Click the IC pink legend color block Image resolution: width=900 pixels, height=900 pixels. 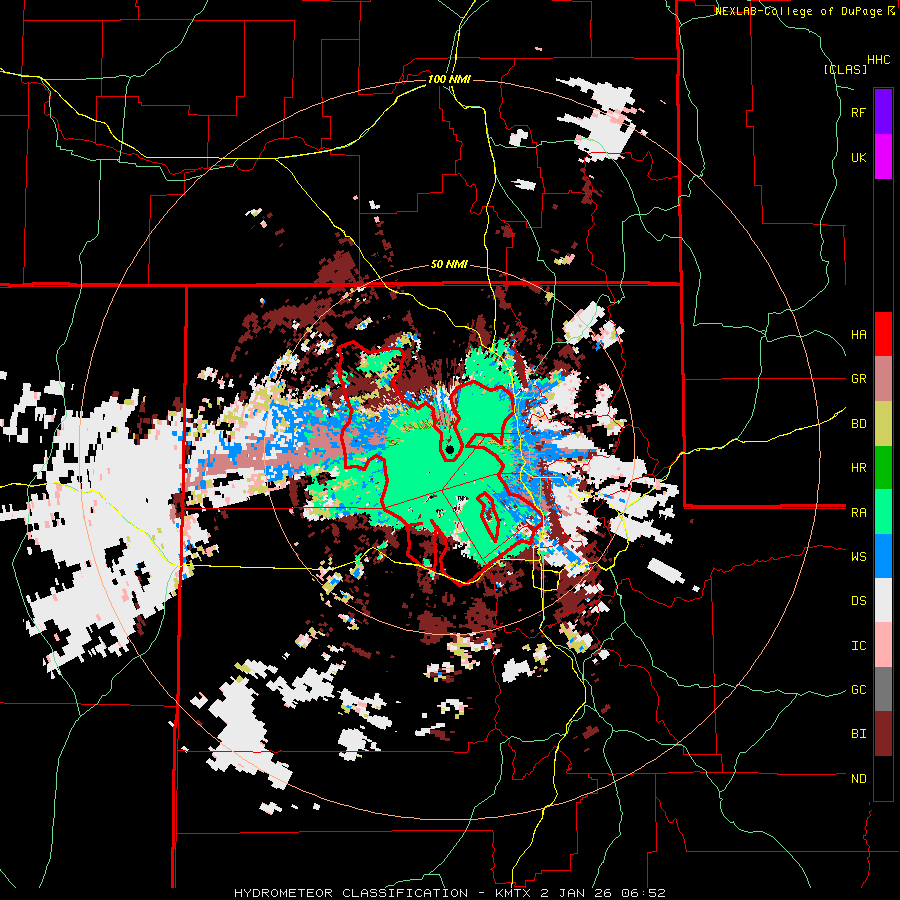883,645
